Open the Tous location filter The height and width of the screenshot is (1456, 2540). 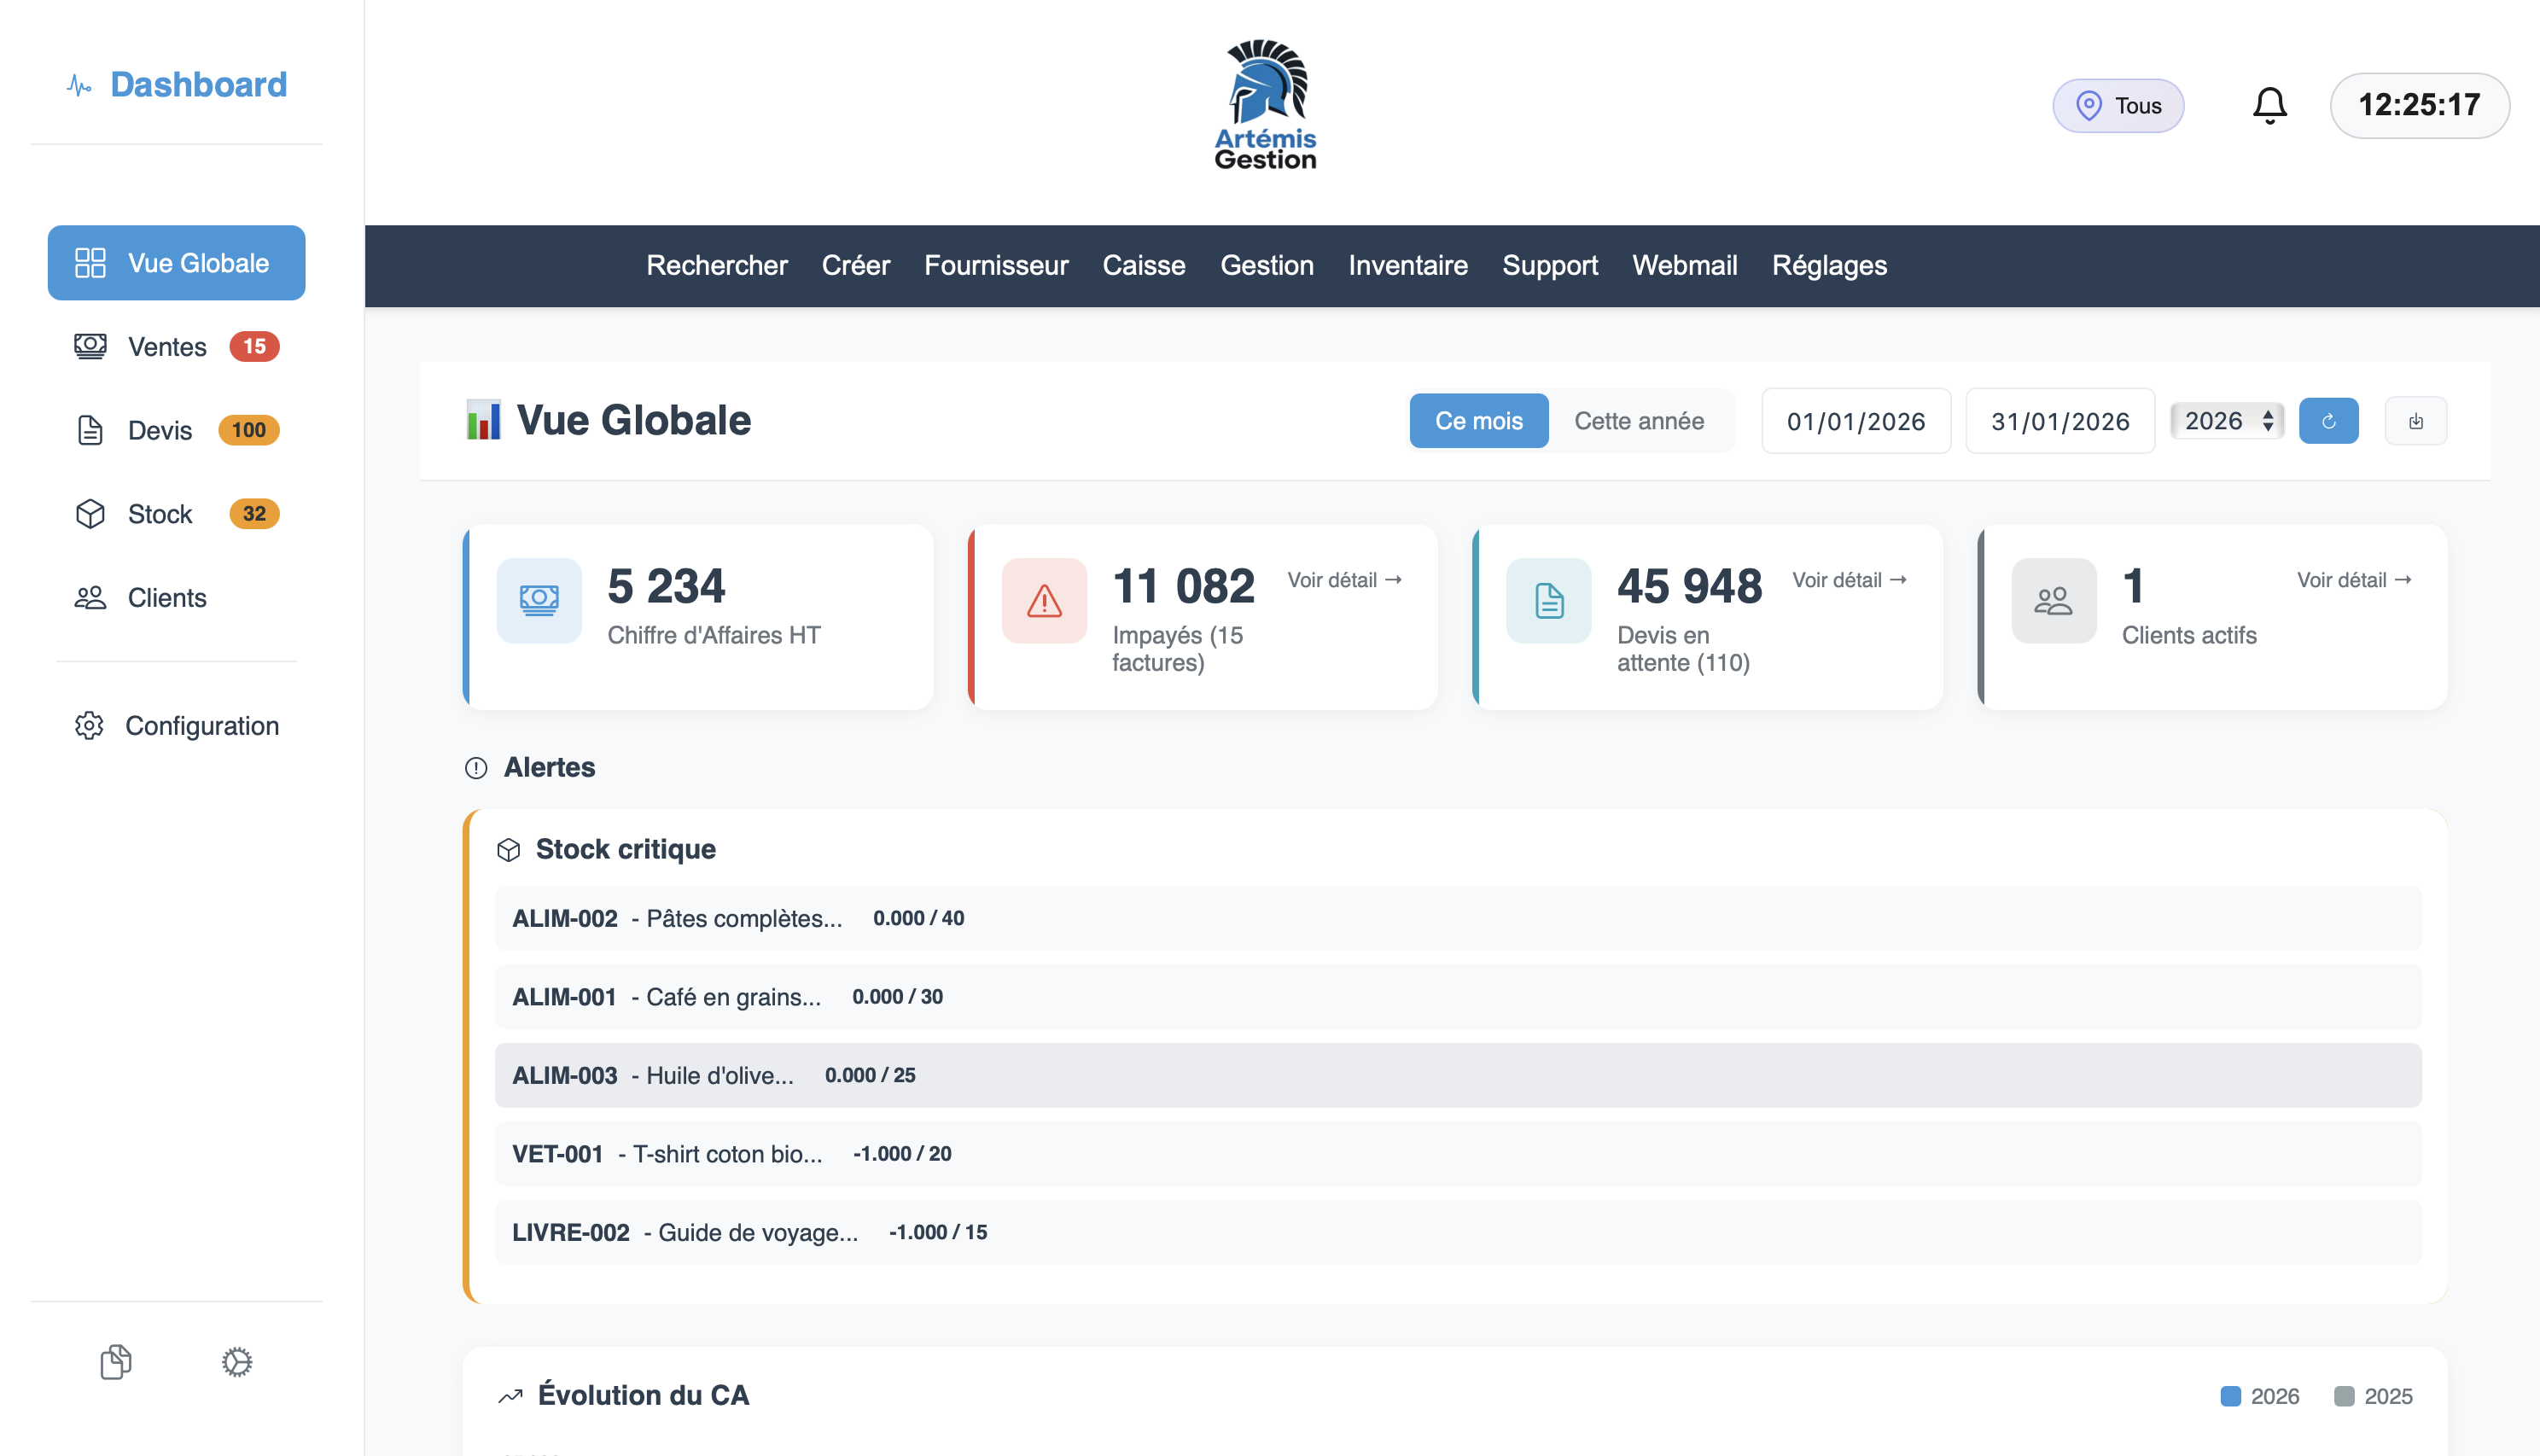click(2118, 105)
